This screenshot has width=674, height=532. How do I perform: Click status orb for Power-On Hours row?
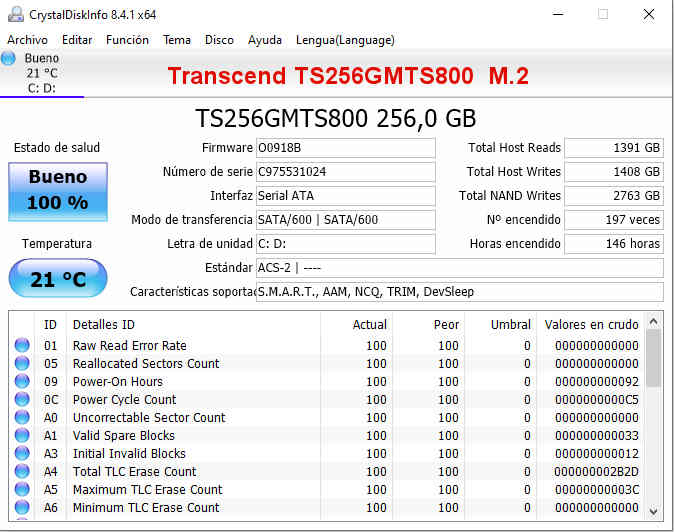point(22,381)
